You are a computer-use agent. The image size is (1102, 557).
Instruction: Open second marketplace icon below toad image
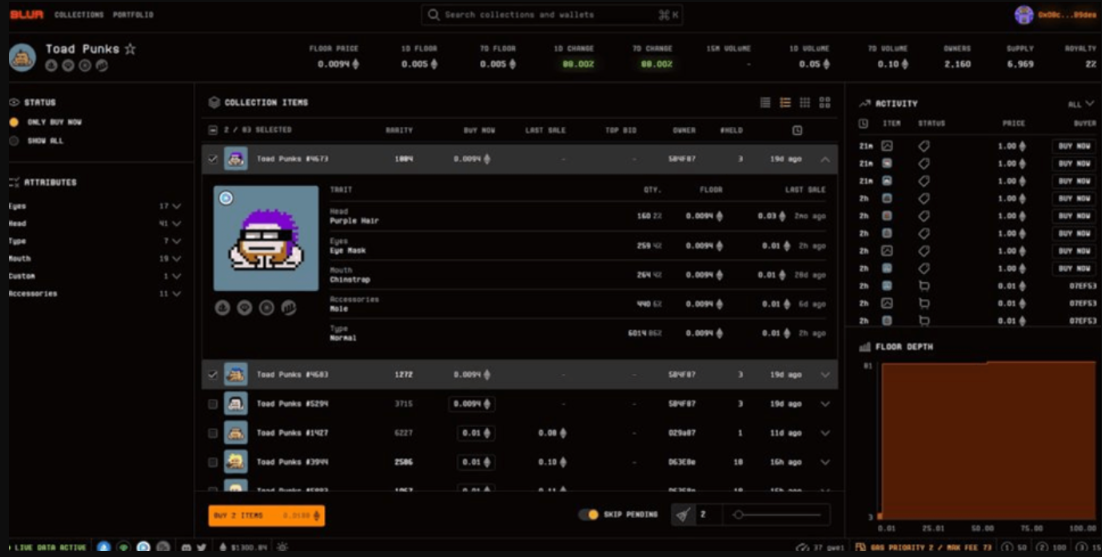245,308
